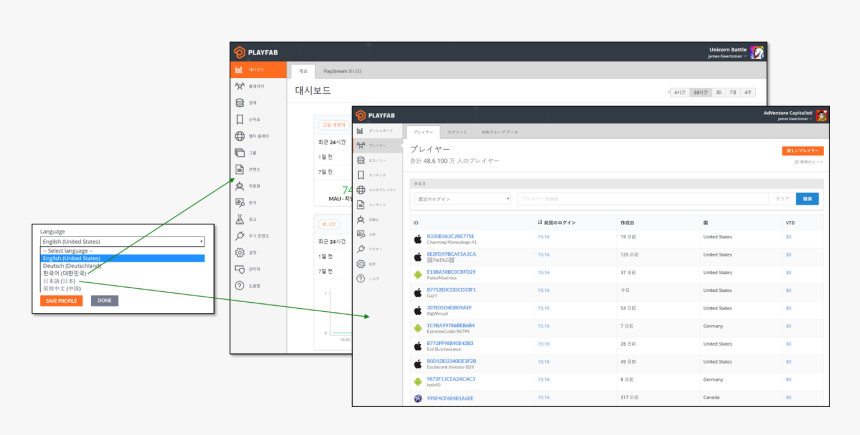Open Multiplayer globe icon in Korean window sidebar

coord(240,136)
